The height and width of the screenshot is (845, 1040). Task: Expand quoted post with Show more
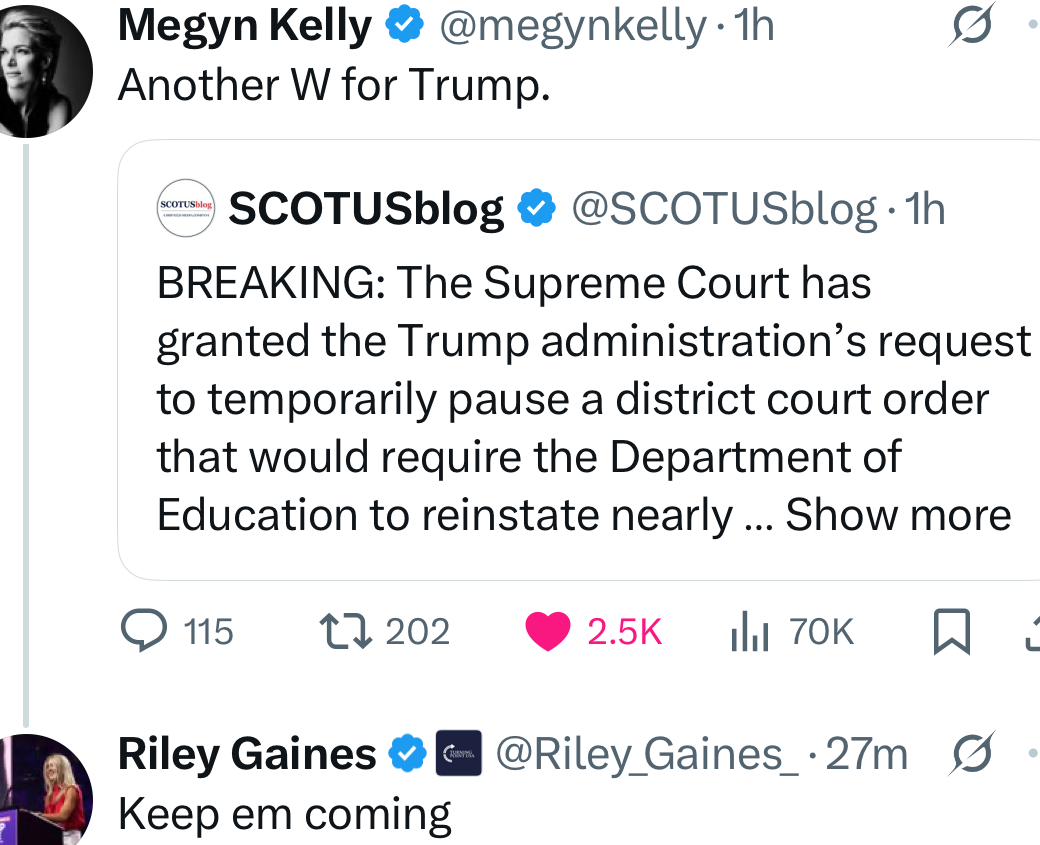tap(898, 515)
